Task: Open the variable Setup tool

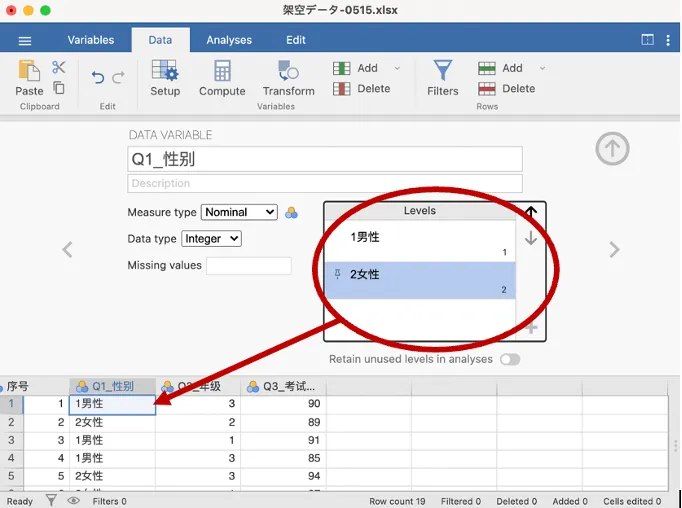Action: pyautogui.click(x=165, y=78)
